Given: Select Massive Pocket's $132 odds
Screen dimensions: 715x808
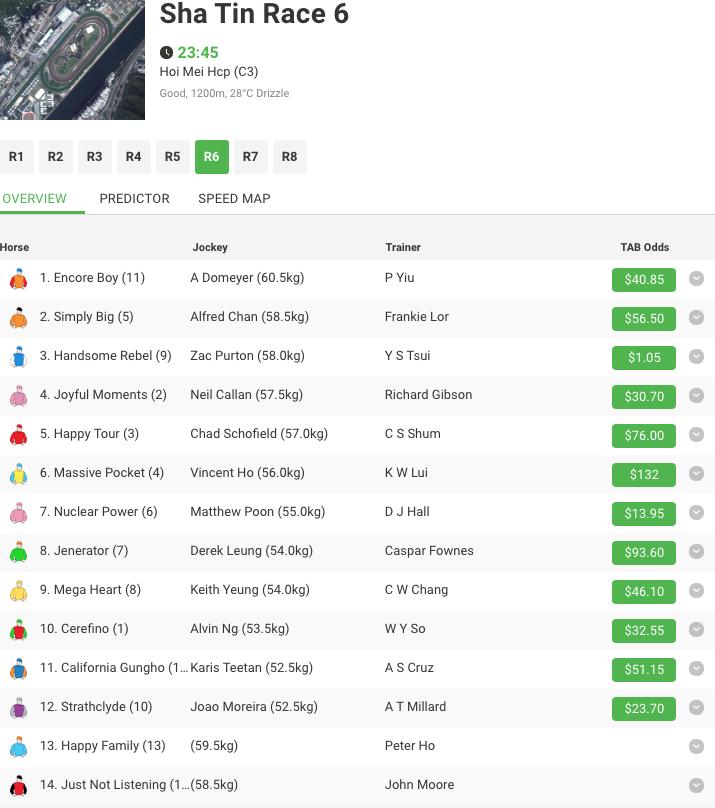Looking at the screenshot, I should tap(643, 474).
